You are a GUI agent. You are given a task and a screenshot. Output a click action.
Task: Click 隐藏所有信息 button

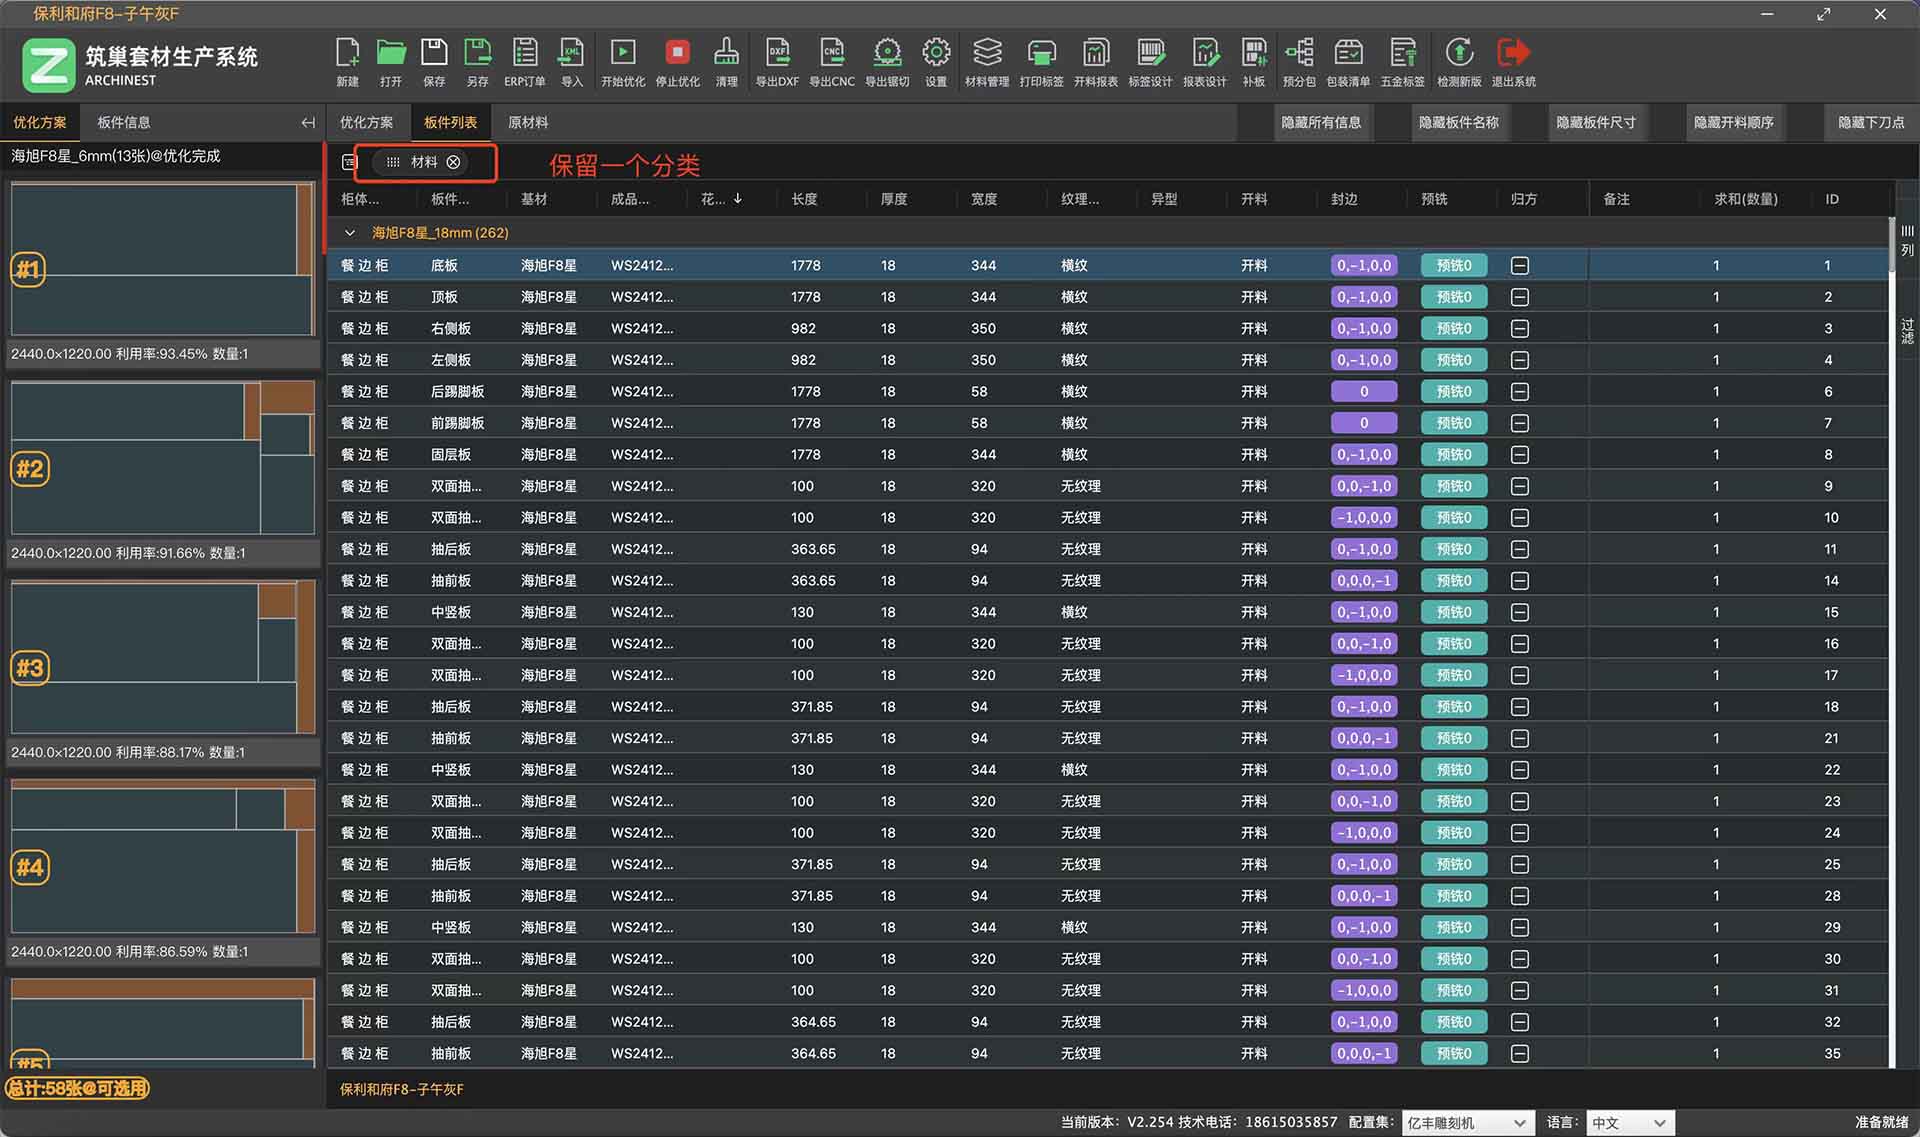point(1320,122)
